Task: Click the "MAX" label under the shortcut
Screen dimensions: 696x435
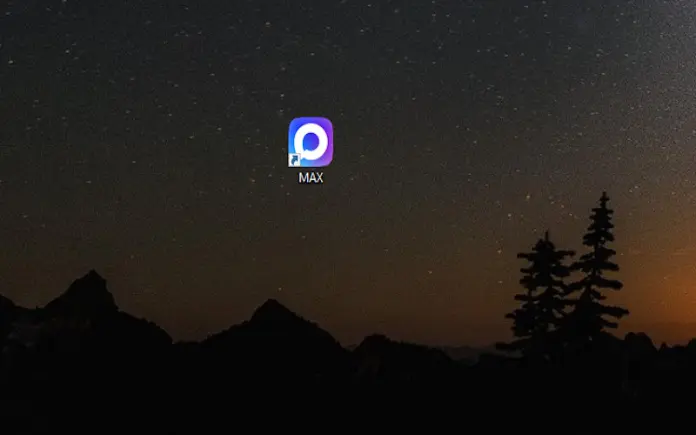Action: pos(311,178)
